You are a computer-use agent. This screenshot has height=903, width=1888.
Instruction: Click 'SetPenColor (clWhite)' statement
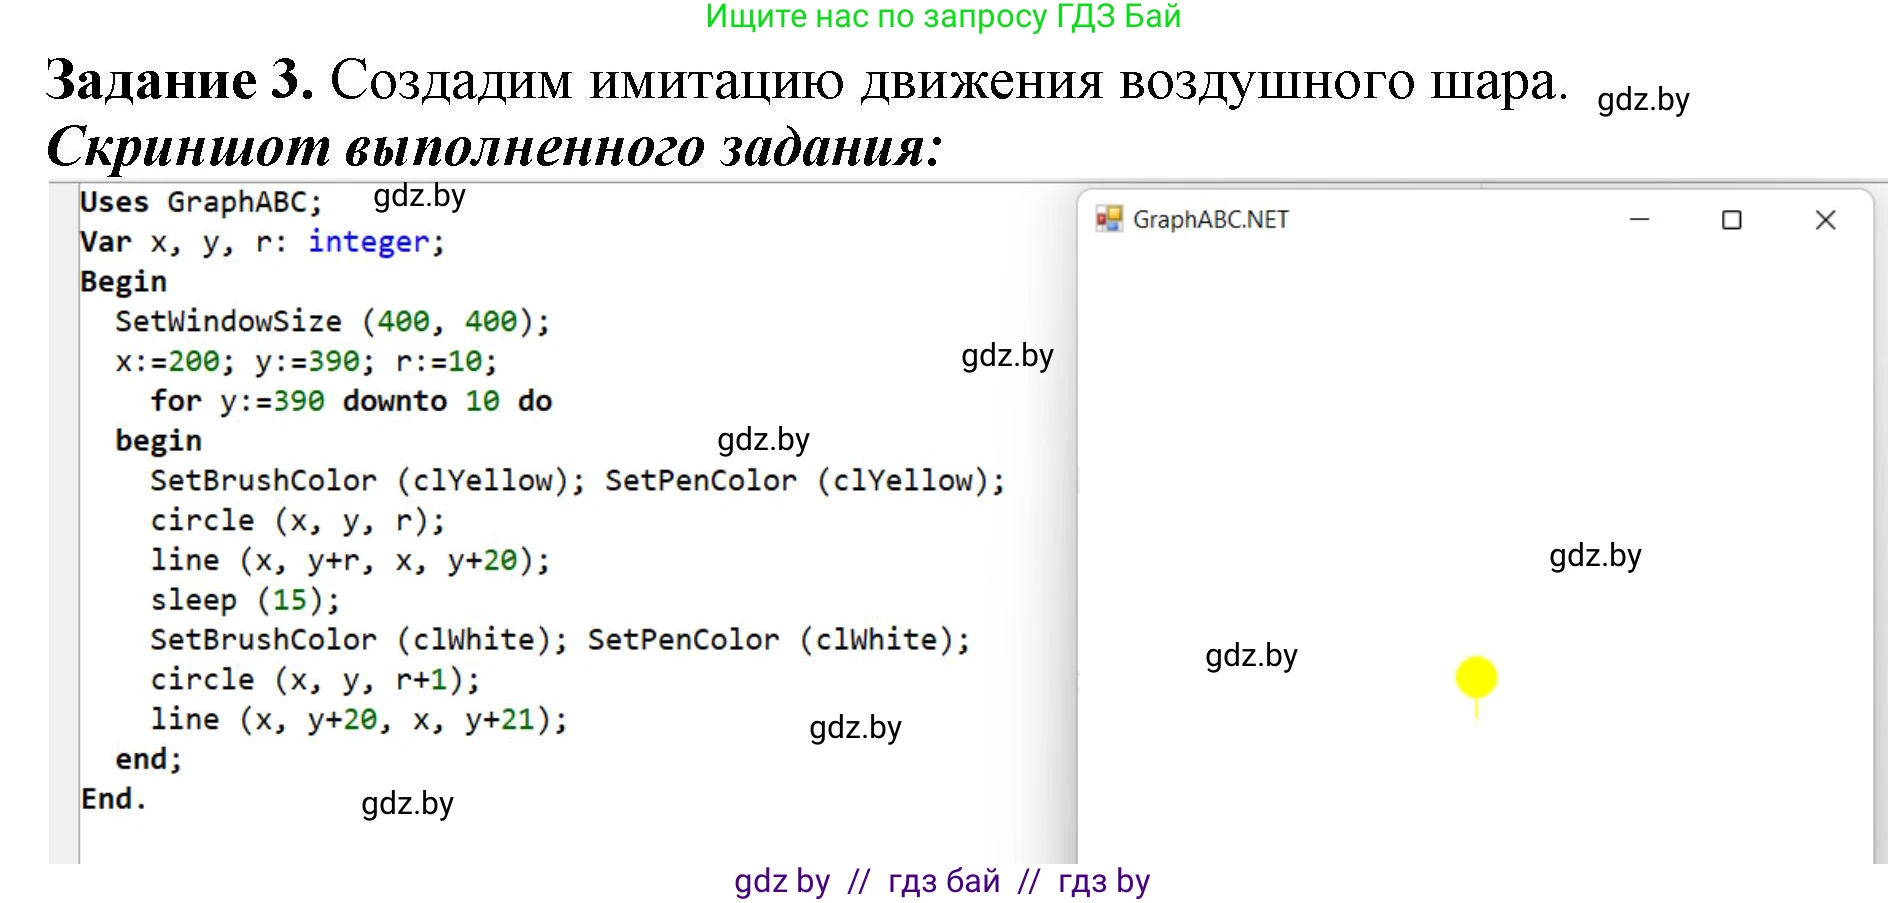click(778, 640)
